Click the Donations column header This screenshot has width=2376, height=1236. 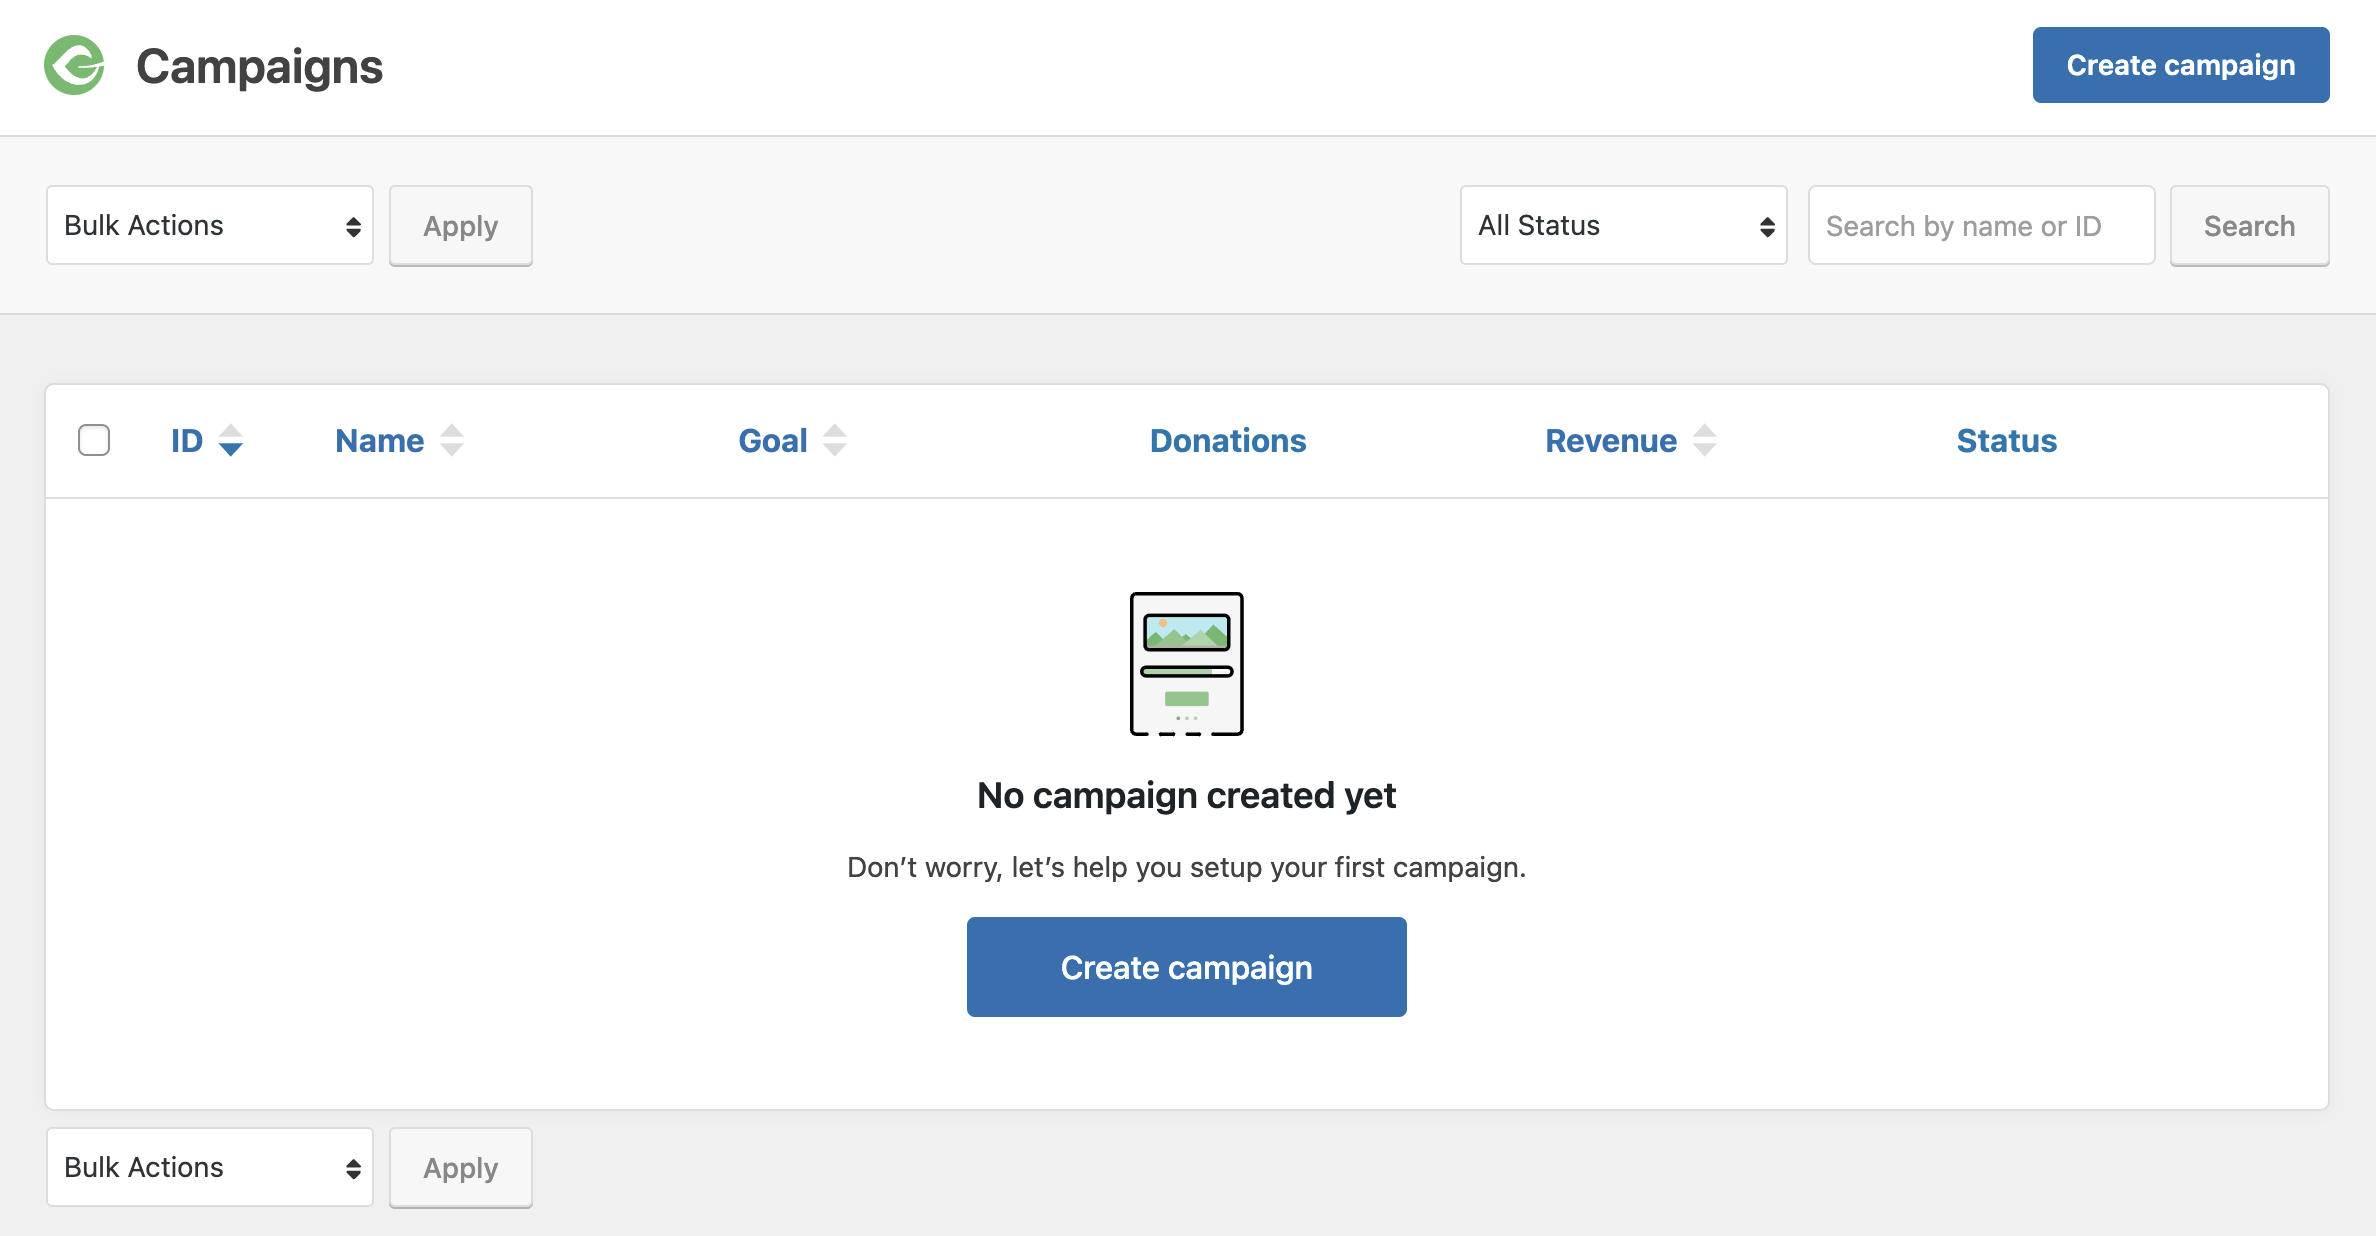1228,441
